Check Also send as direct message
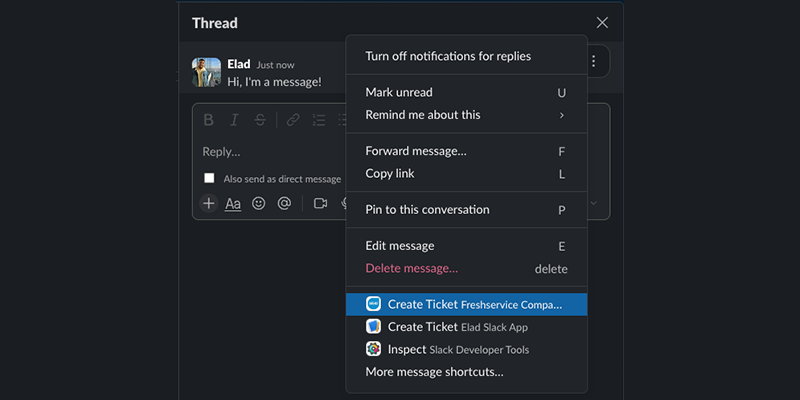The height and width of the screenshot is (400, 800). (209, 178)
